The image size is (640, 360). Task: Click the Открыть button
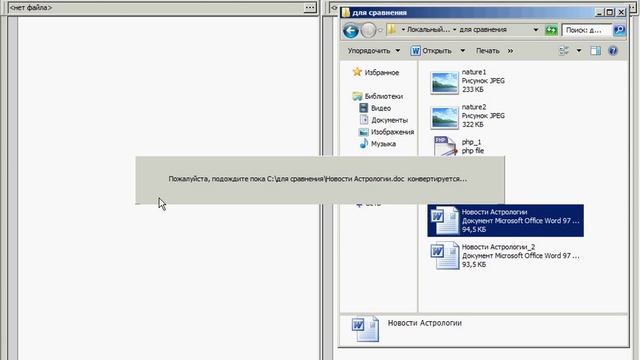pyautogui.click(x=431, y=51)
